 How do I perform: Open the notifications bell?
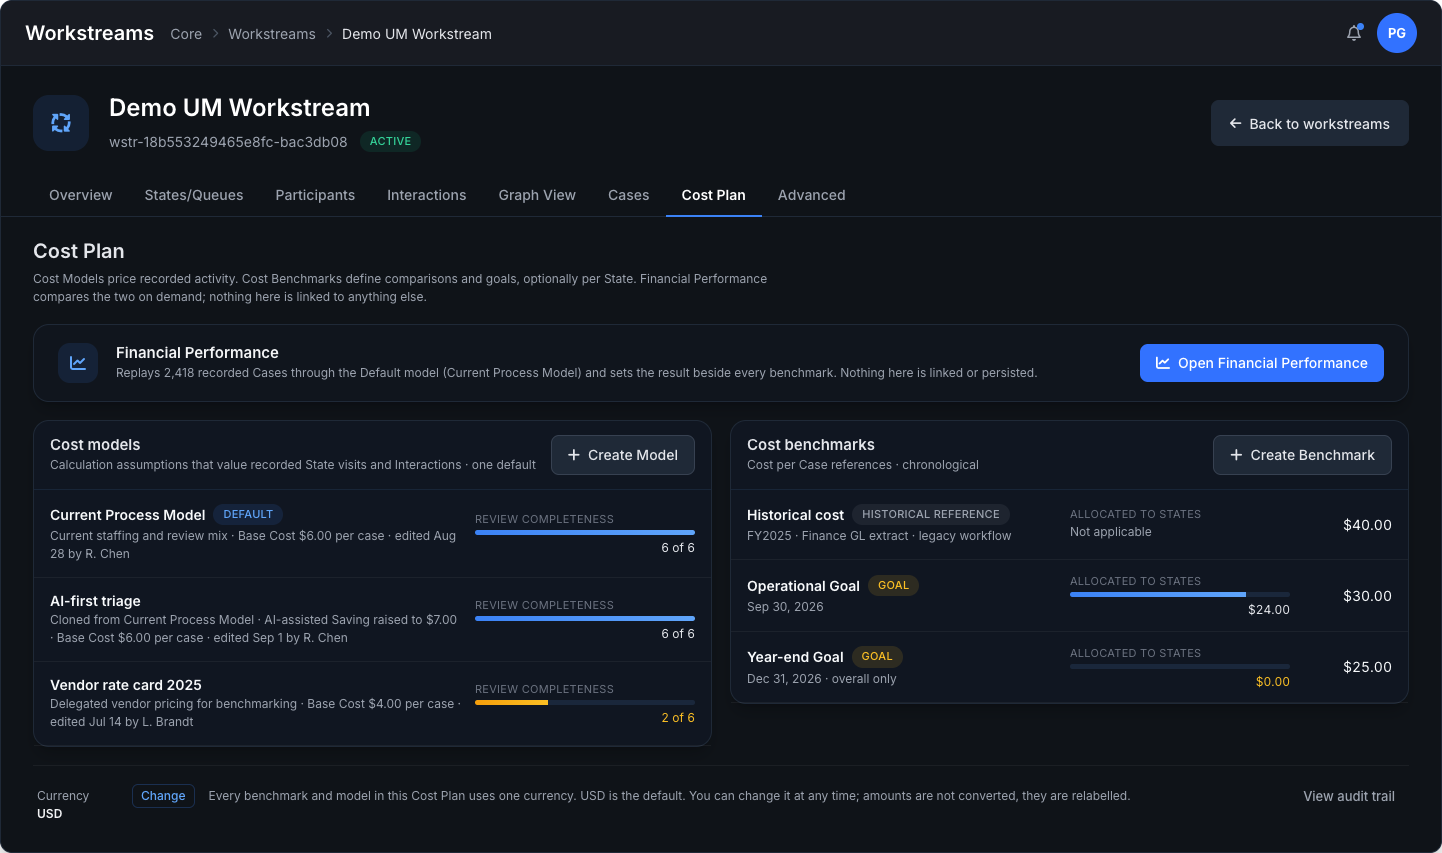[1354, 33]
